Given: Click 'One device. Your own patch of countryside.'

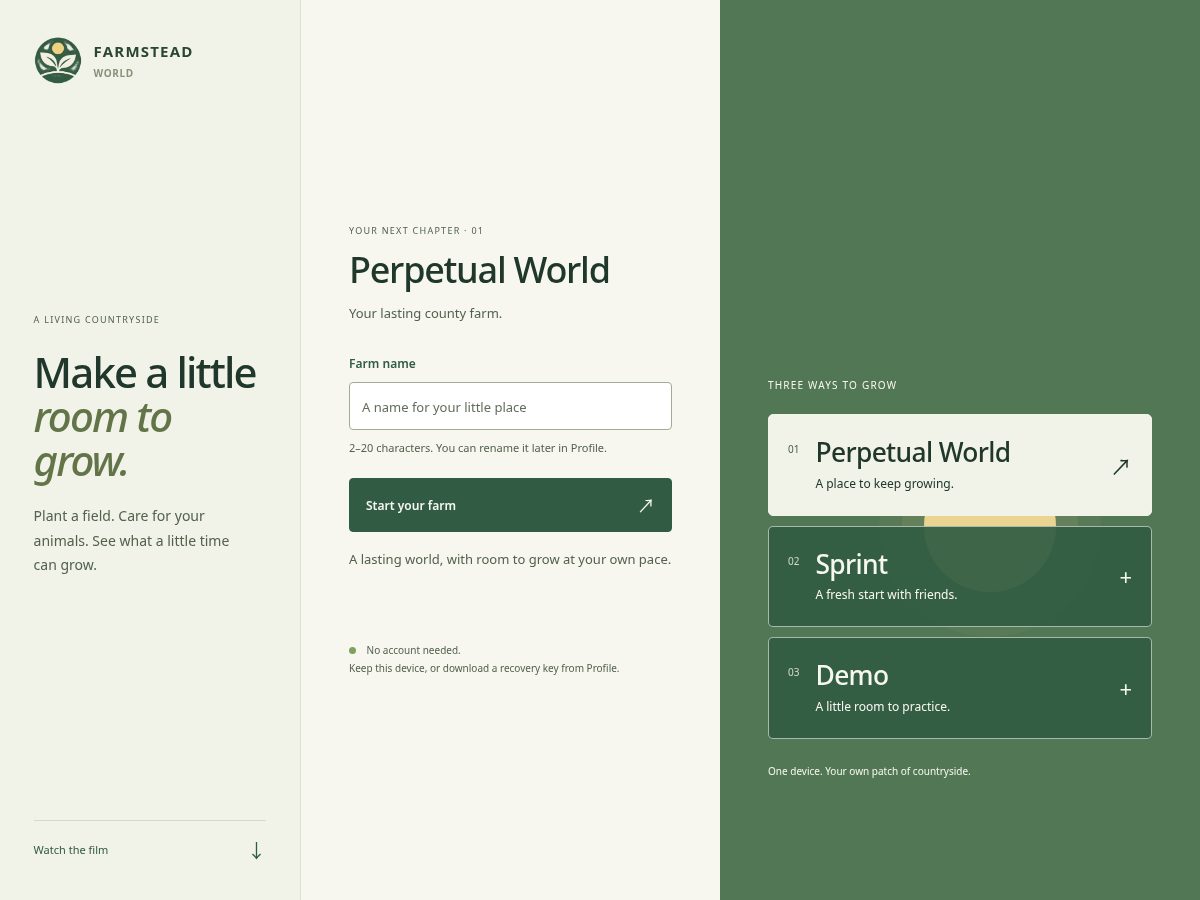Looking at the screenshot, I should click(x=869, y=771).
